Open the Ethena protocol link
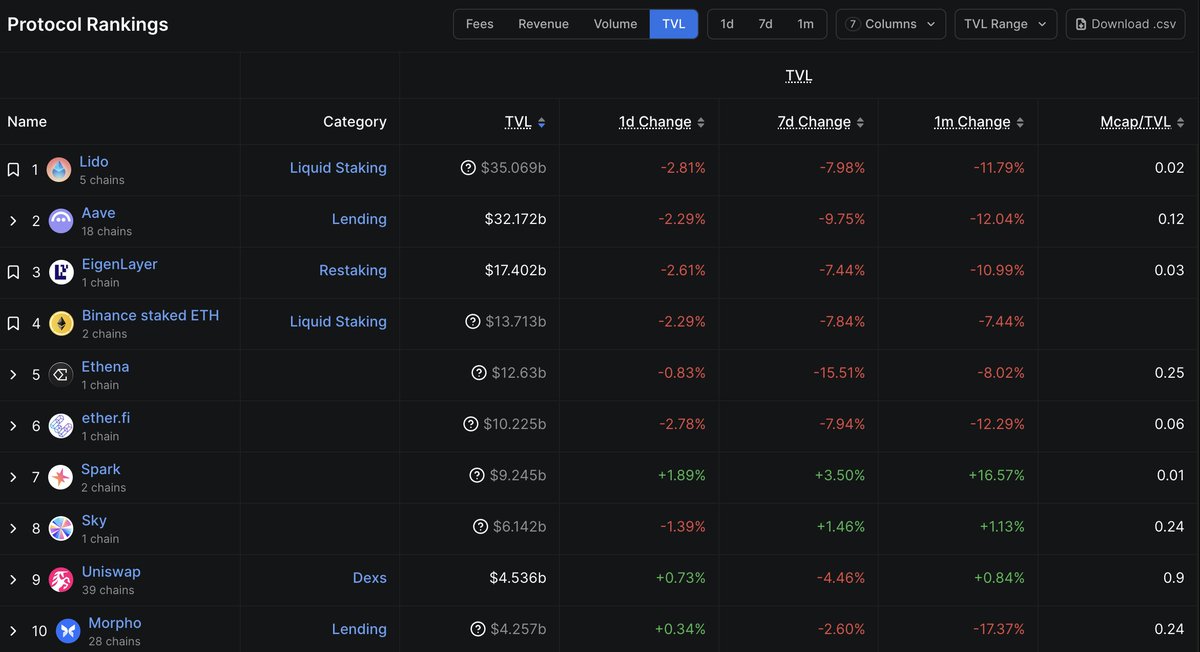 105,366
